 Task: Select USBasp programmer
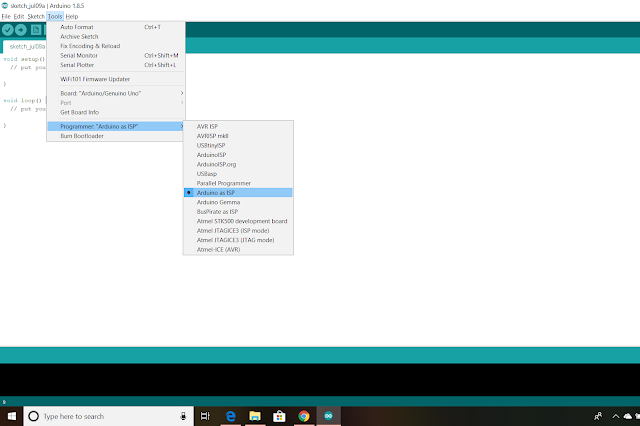(238, 173)
